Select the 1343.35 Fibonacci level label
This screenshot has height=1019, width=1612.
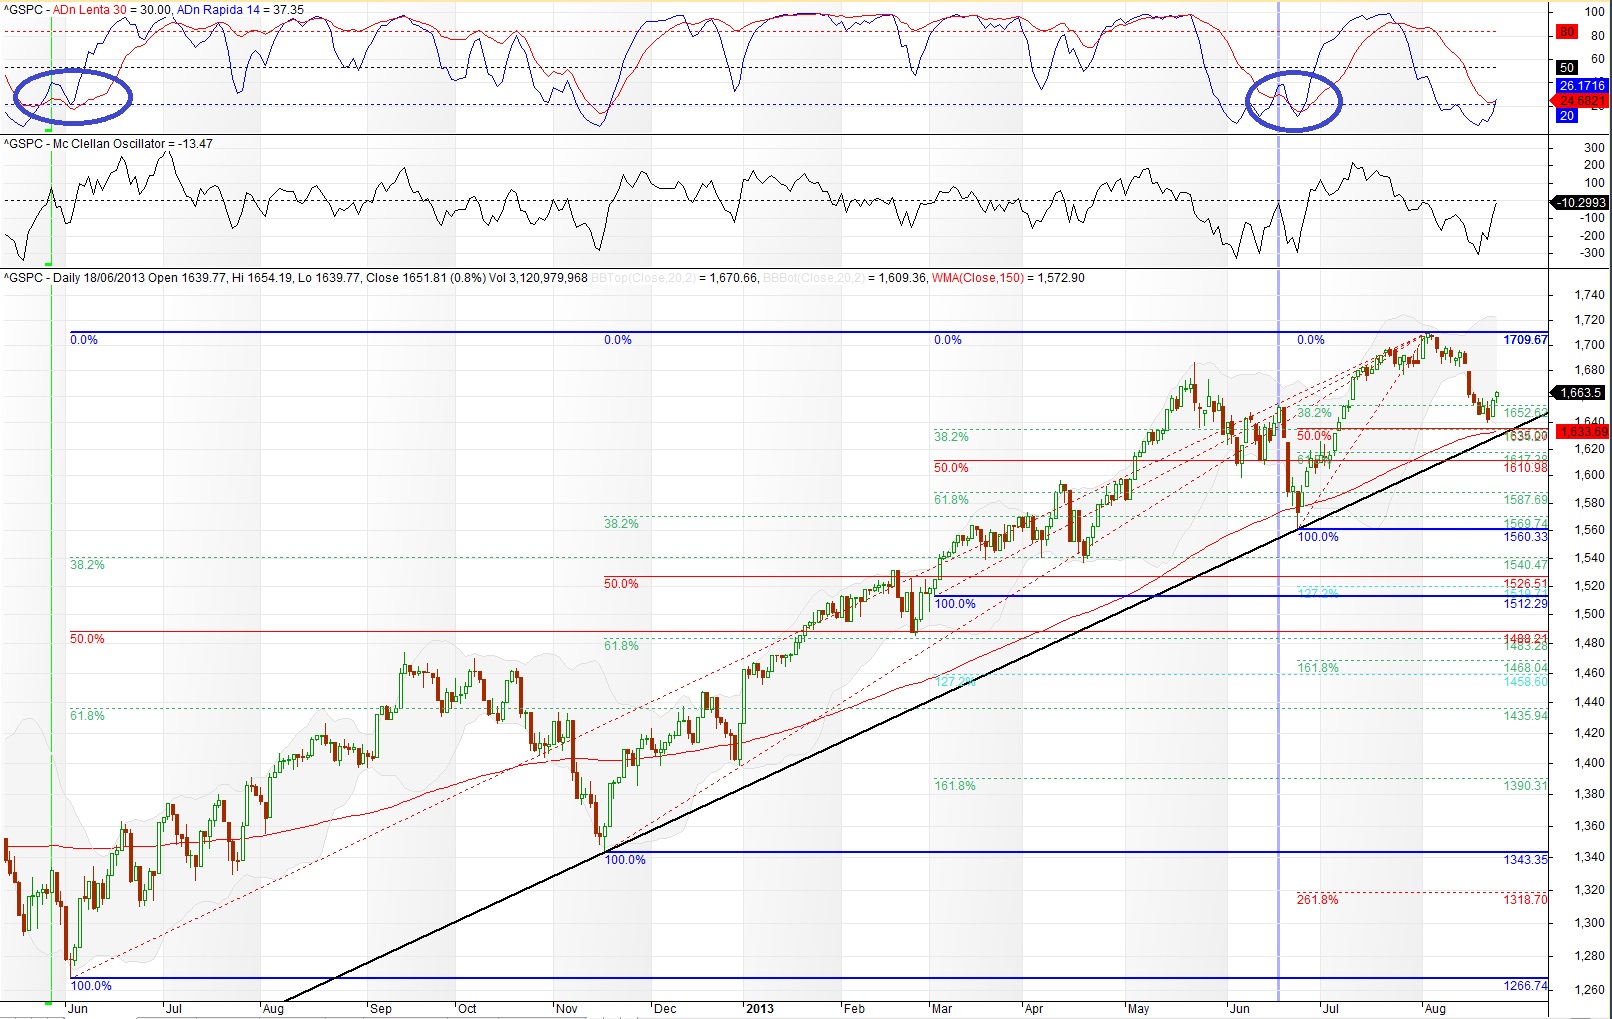point(1525,860)
